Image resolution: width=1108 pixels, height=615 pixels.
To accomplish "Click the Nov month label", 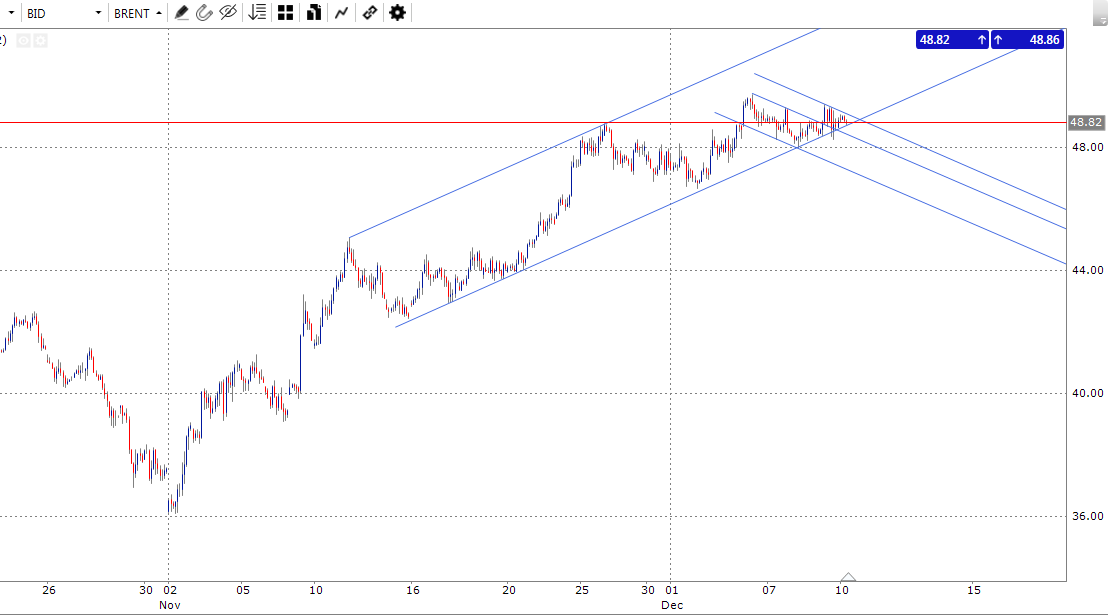I will tap(170, 605).
